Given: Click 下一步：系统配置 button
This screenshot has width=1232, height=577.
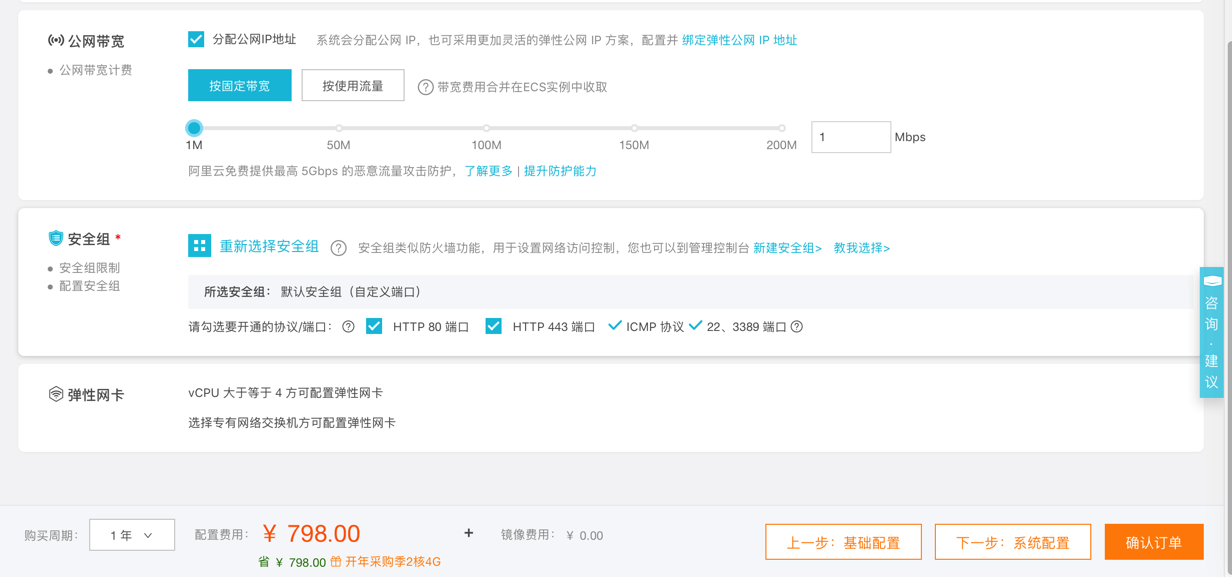Looking at the screenshot, I should point(1012,542).
